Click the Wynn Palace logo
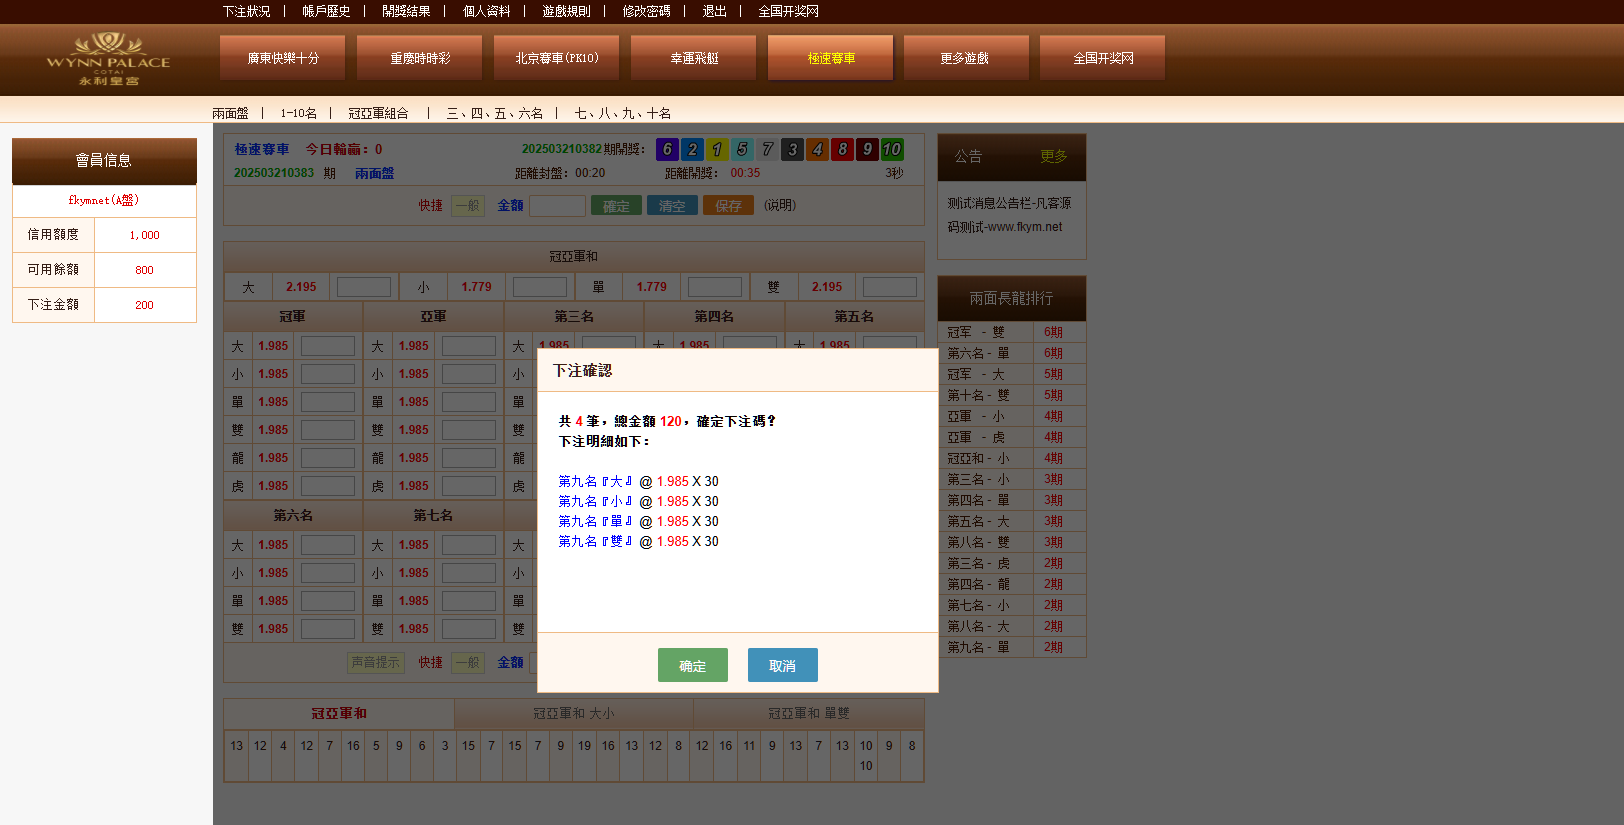The image size is (1624, 825). coord(108,59)
